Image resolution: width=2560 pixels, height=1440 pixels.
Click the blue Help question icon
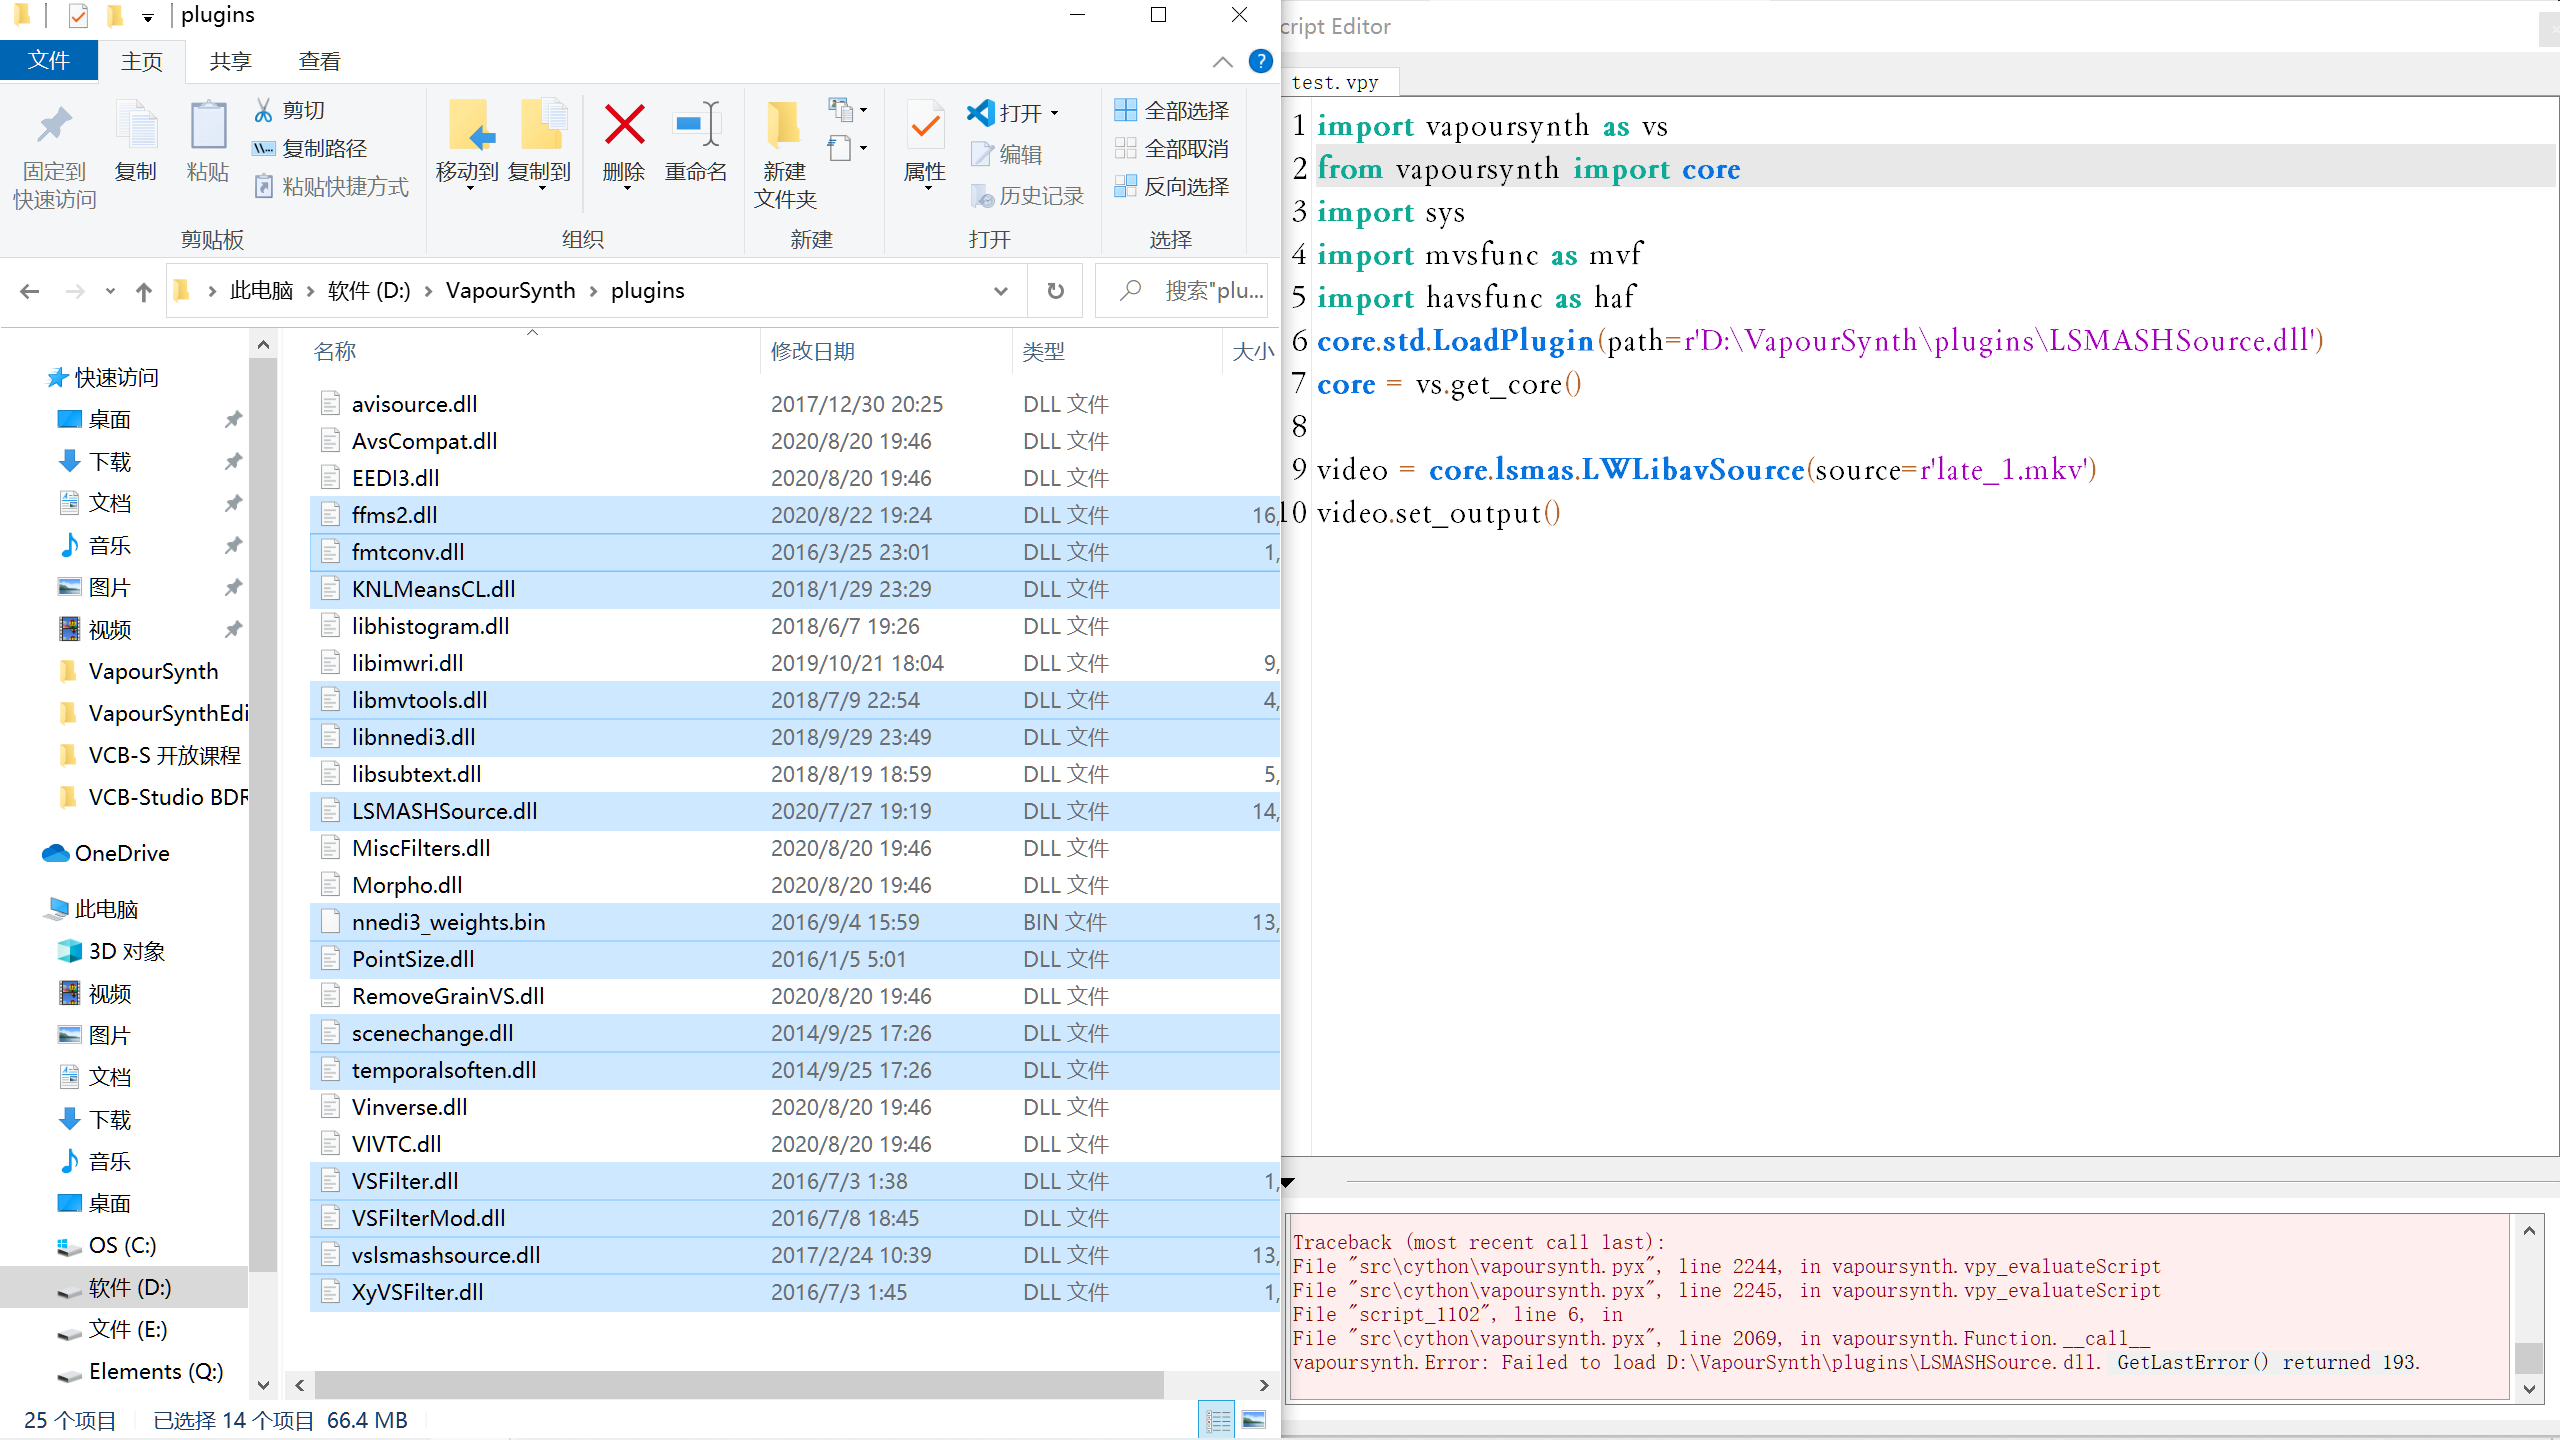(1261, 61)
